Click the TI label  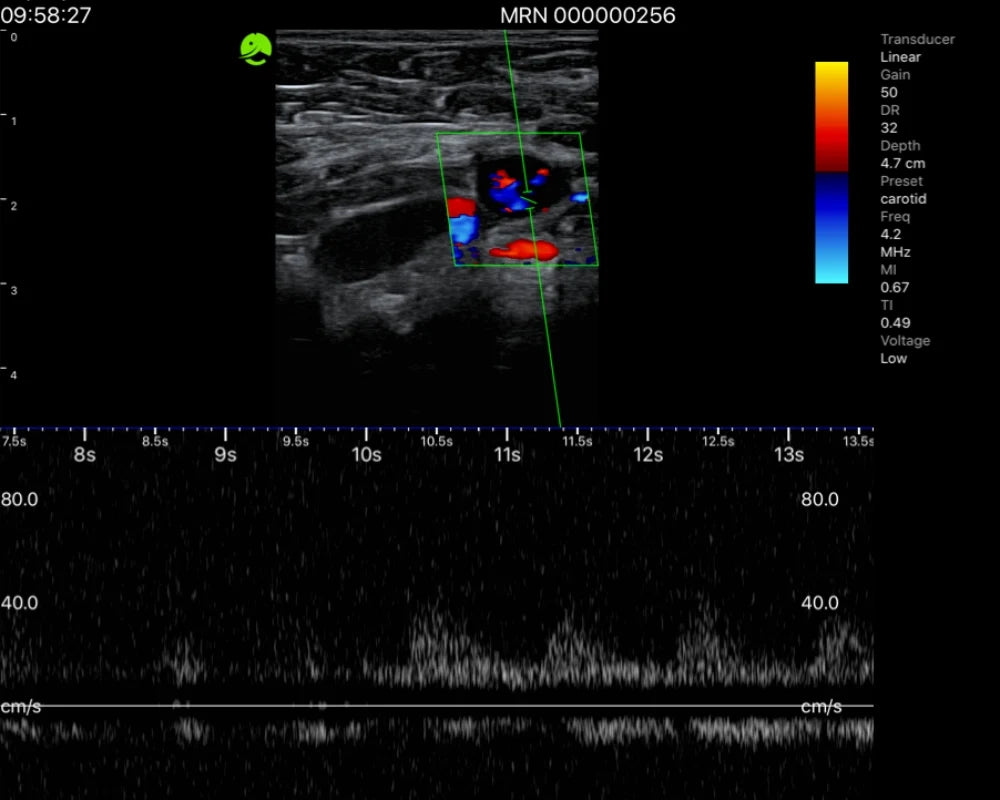[886, 306]
